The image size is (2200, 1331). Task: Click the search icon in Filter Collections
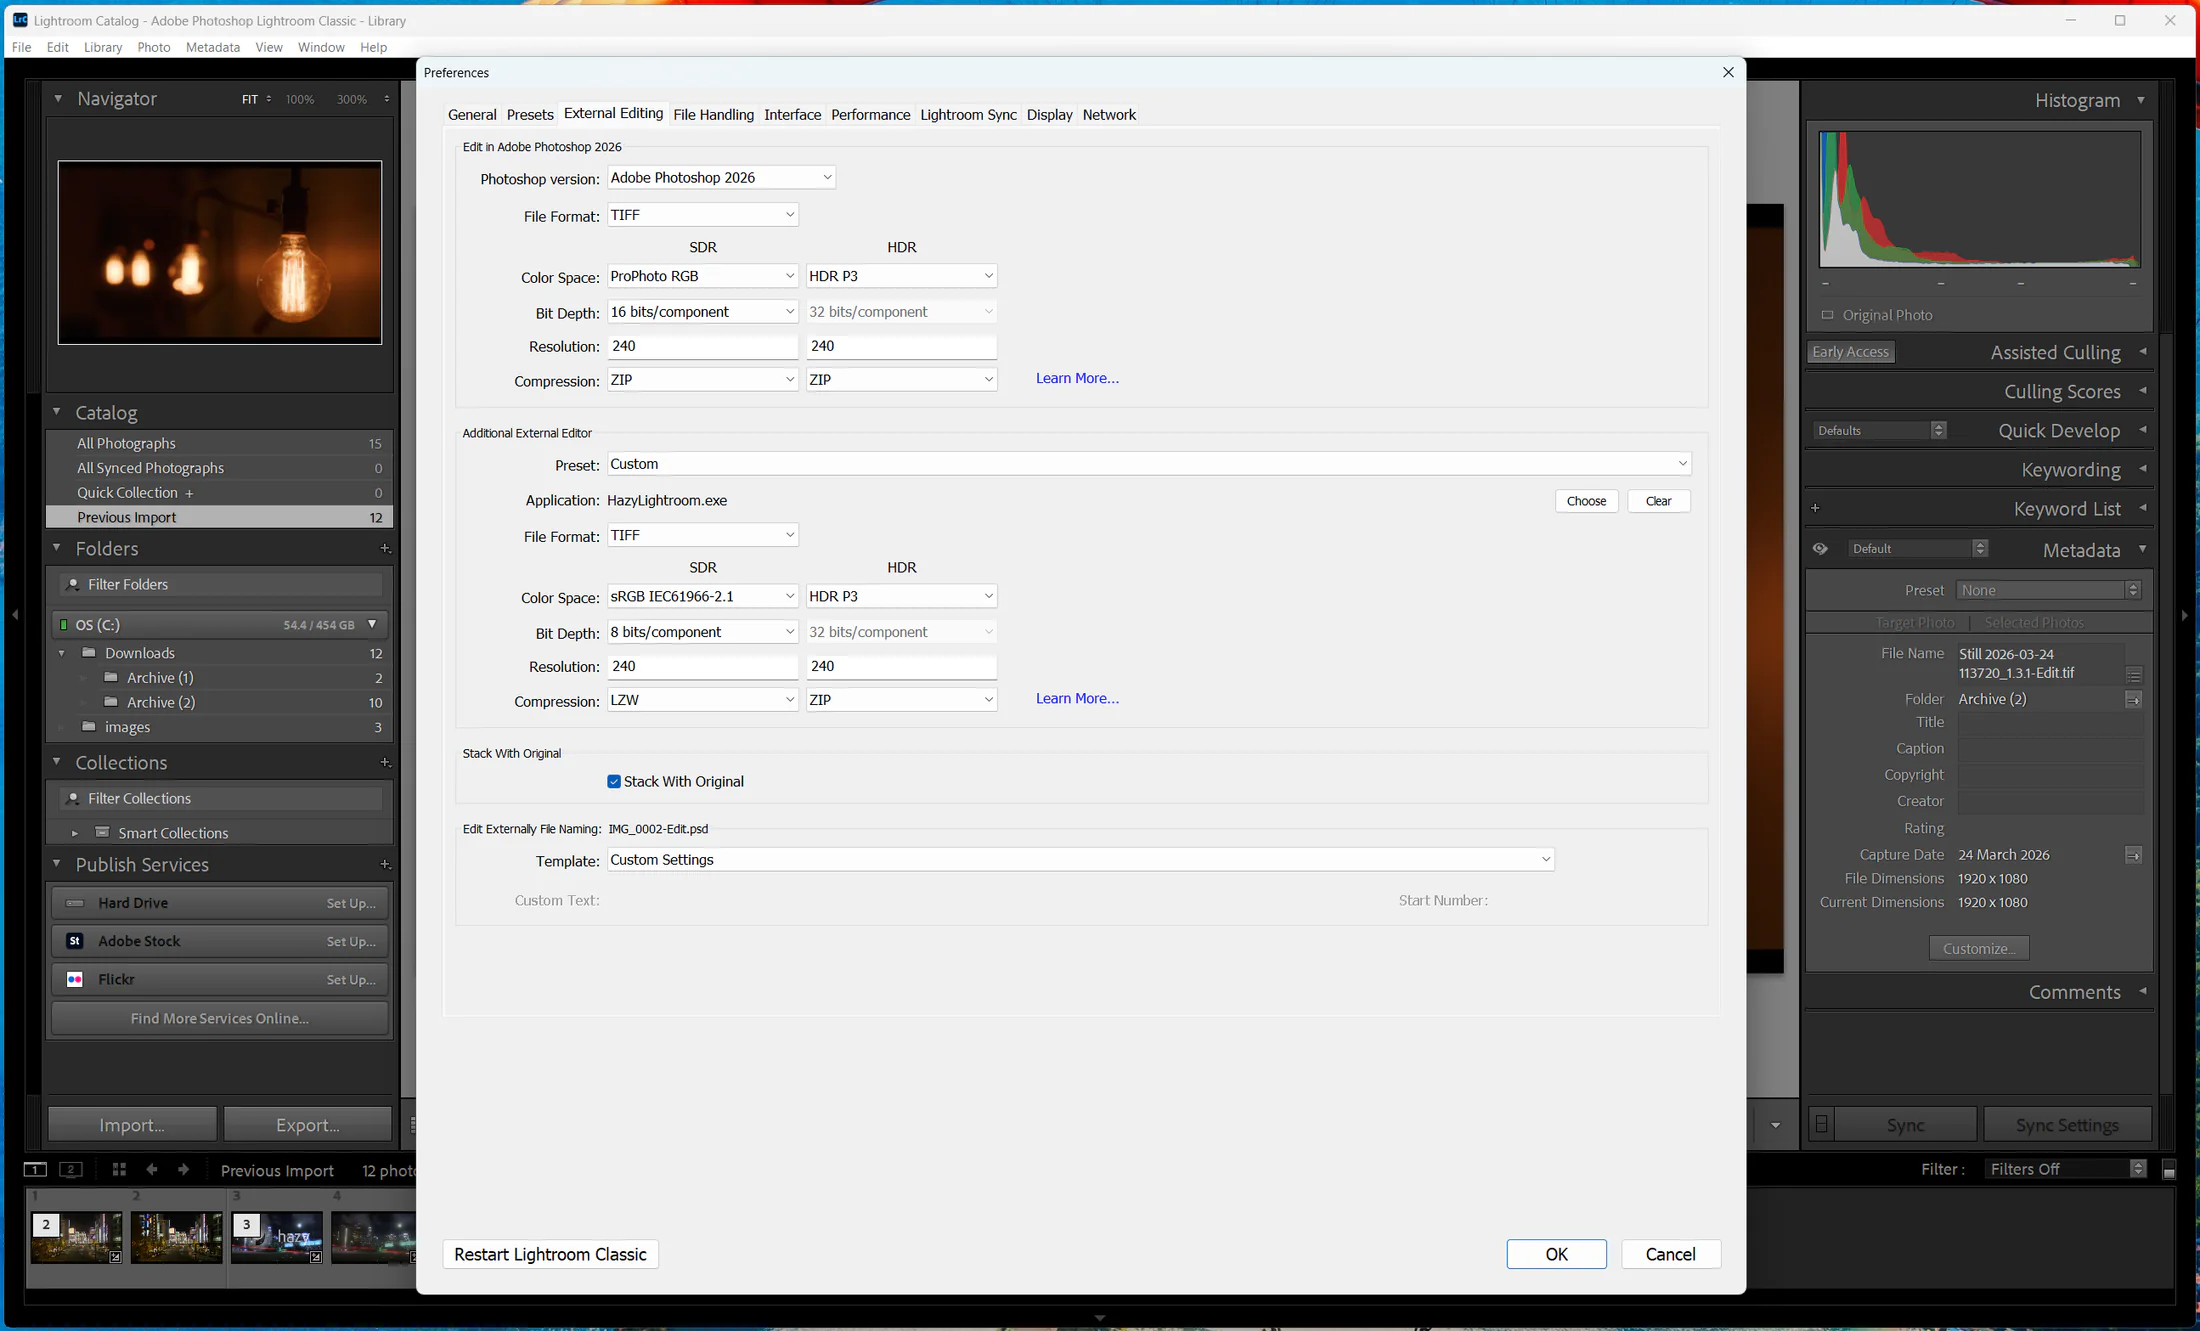pyautogui.click(x=73, y=798)
